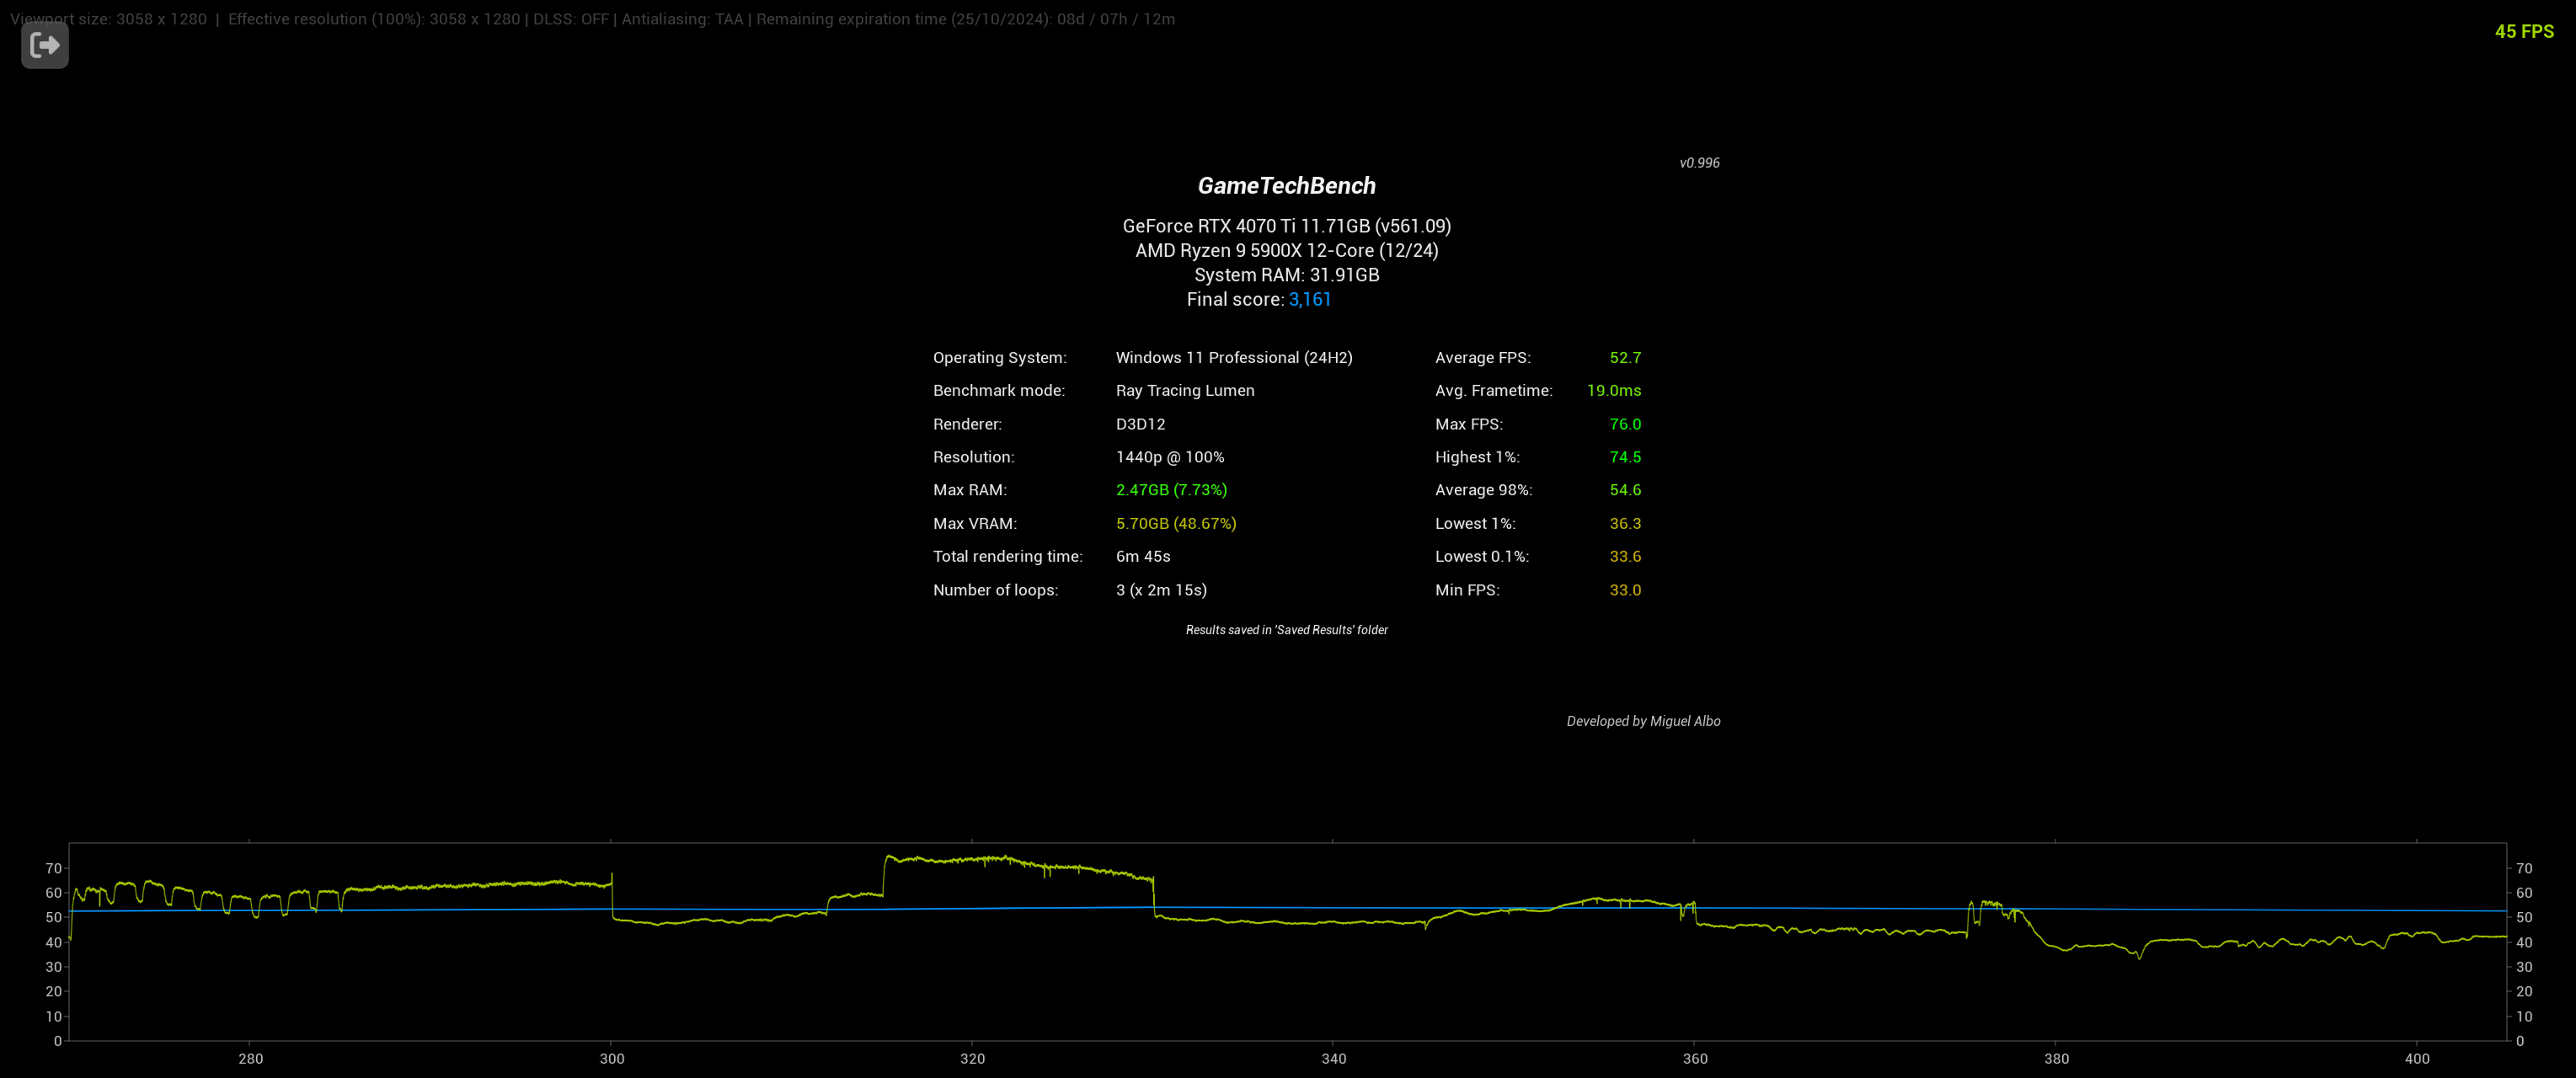Click the Max VRAM value 5.70GB (48.67%)
2576x1078 pixels.
tap(1175, 524)
